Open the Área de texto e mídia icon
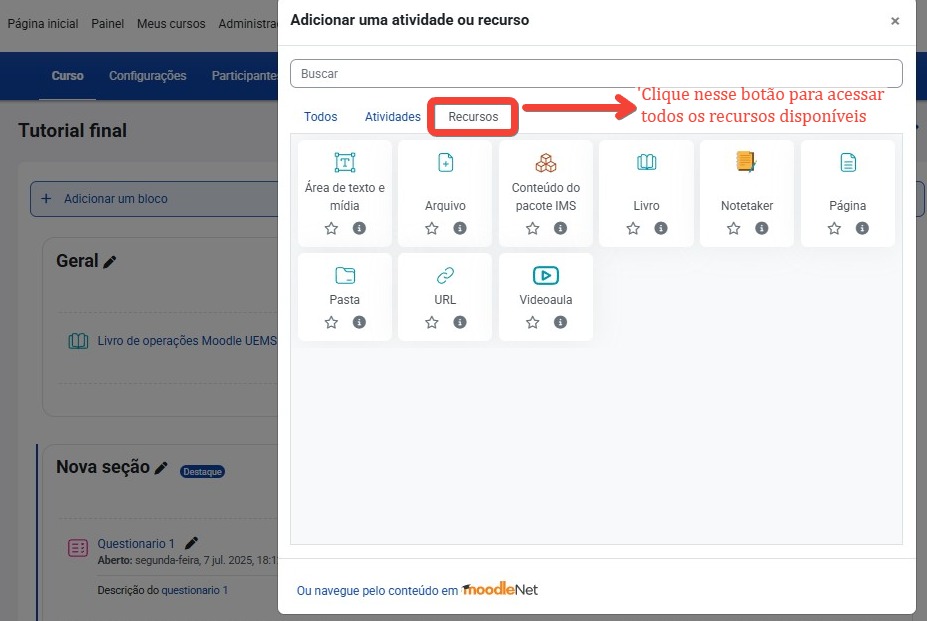927x621 pixels. (344, 162)
